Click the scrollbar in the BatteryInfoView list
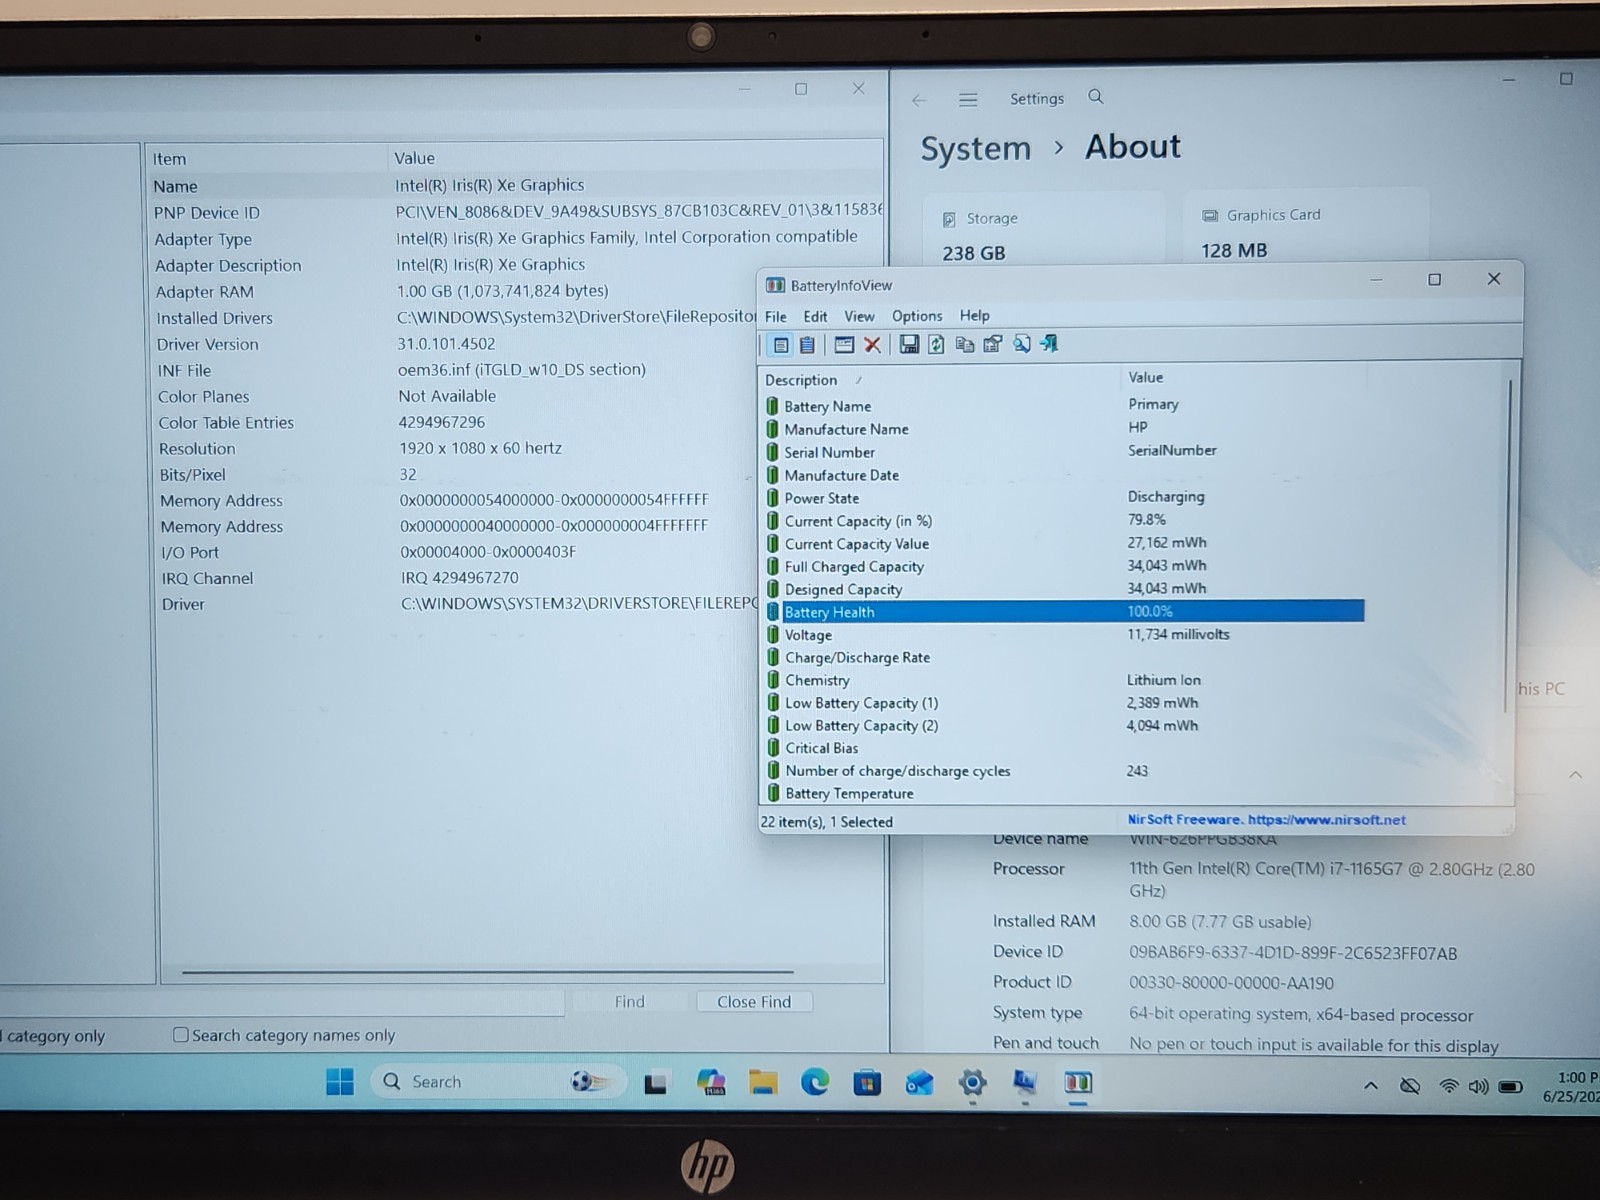1600x1200 pixels. point(1508,545)
